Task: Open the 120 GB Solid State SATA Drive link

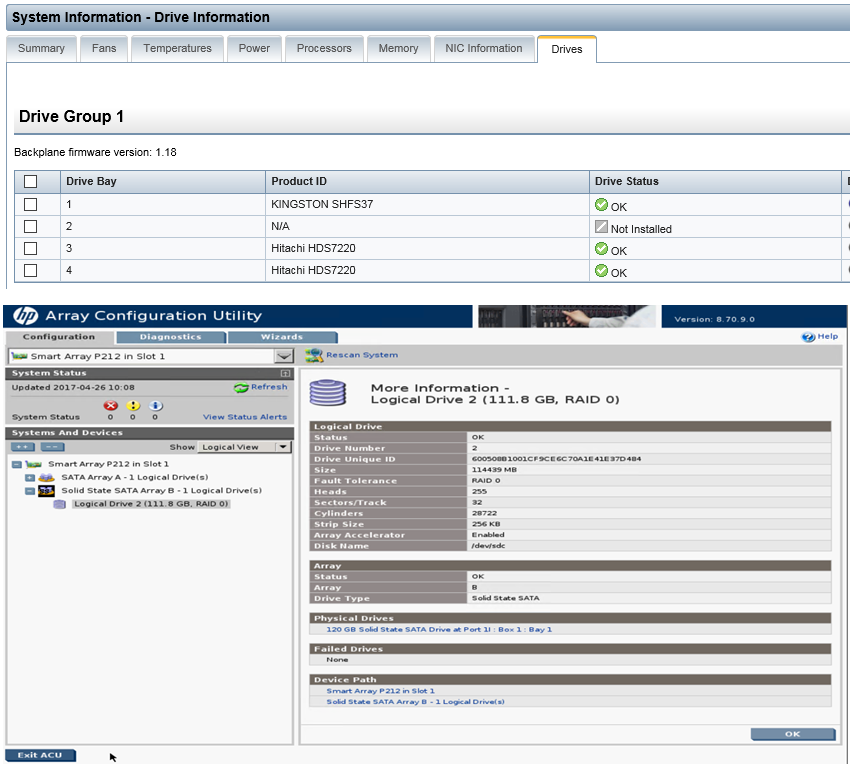Action: [x=439, y=630]
